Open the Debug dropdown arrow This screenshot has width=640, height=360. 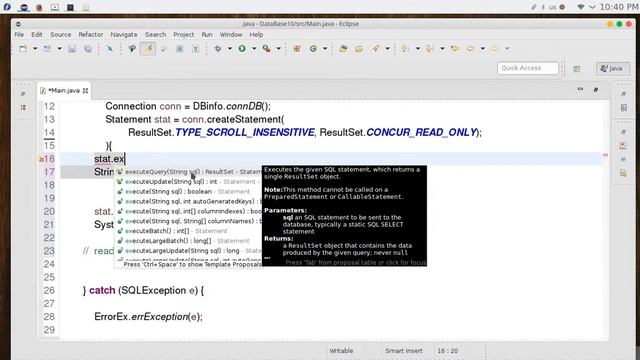229,49
